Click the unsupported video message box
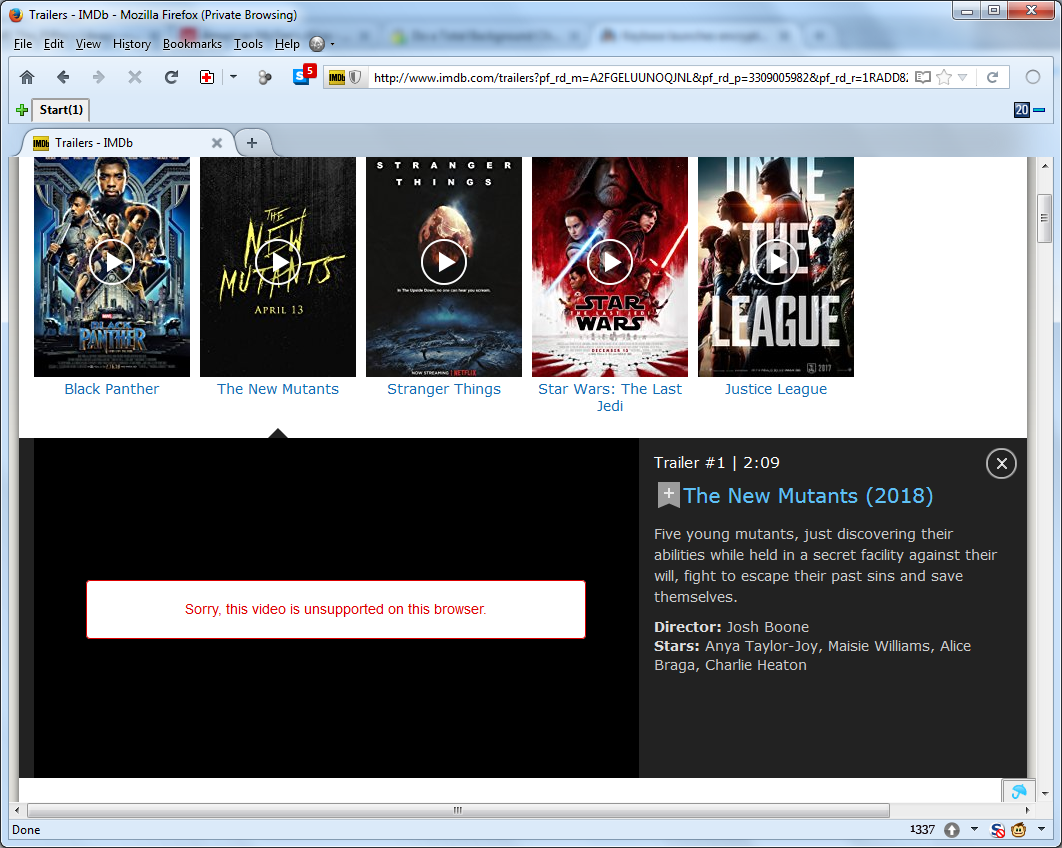Viewport: 1062px width, 848px height. [x=336, y=609]
